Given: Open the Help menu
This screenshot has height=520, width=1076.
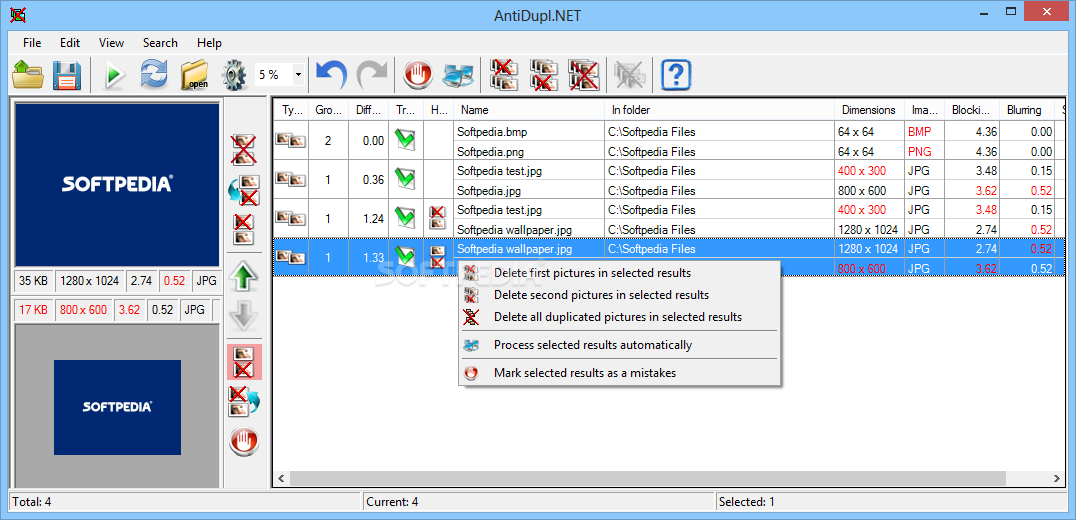Looking at the screenshot, I should tap(209, 43).
